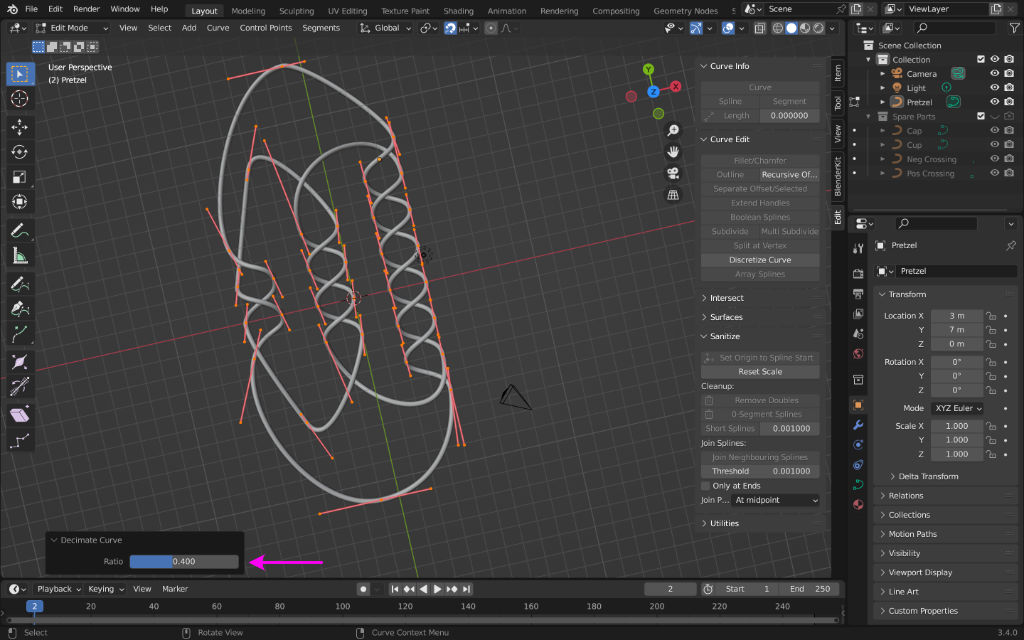Viewport: 1024px width, 640px height.
Task: Click the Location X field
Action: [x=957, y=316]
